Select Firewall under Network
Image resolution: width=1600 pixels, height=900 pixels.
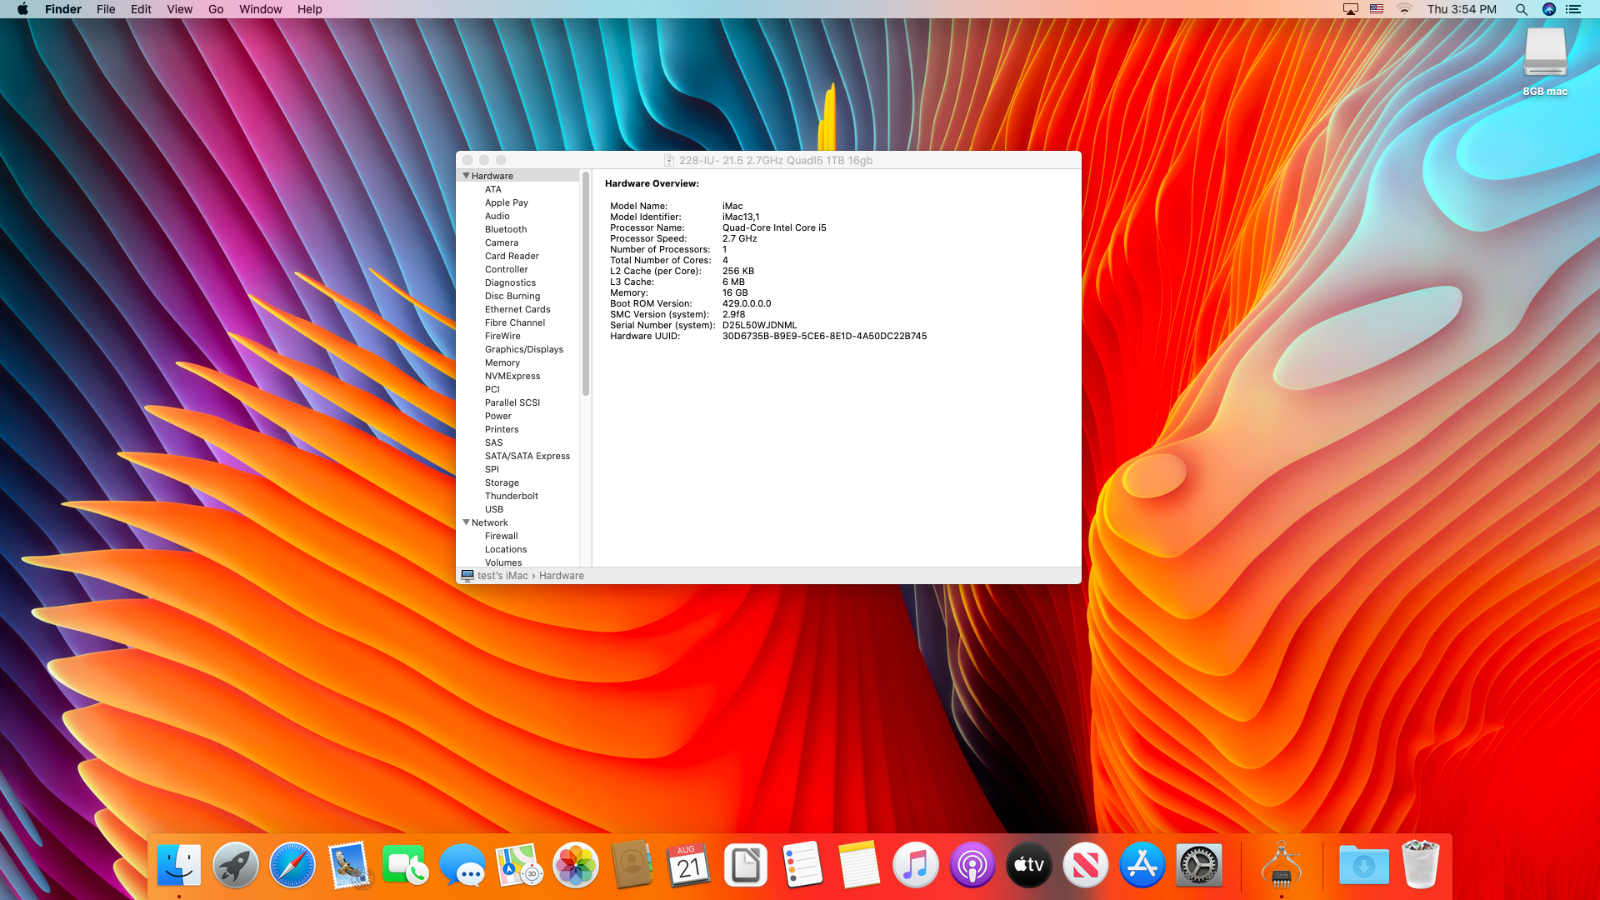point(501,536)
